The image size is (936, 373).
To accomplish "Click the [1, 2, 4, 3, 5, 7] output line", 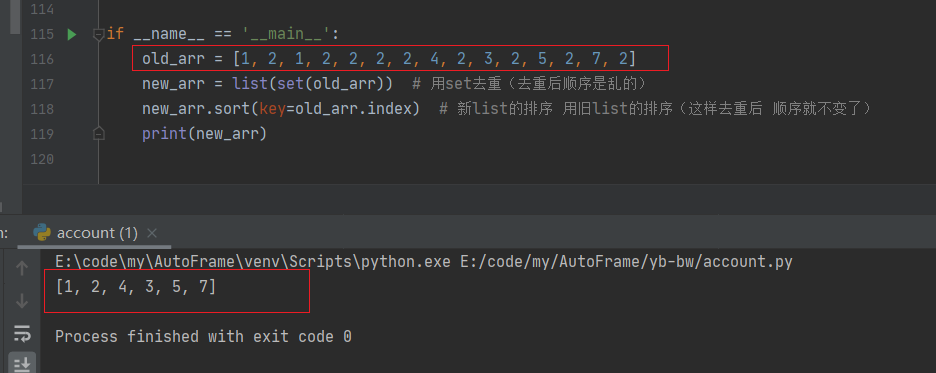I will pyautogui.click(x=136, y=287).
